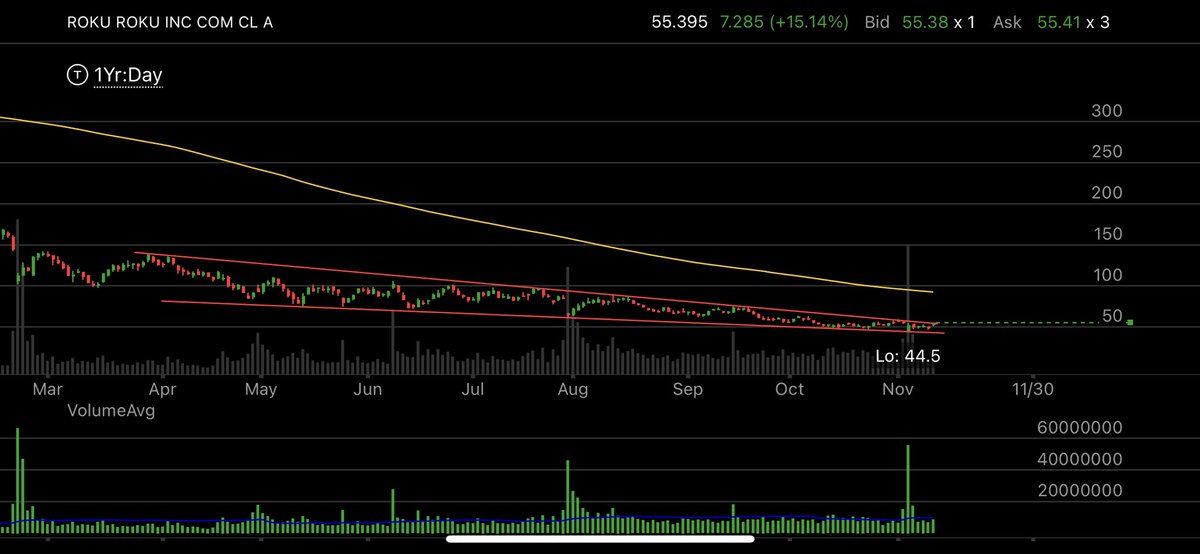Viewport: 1200px width, 554px height.
Task: Tap the home indicator bar at screen bottom
Action: coord(599,537)
